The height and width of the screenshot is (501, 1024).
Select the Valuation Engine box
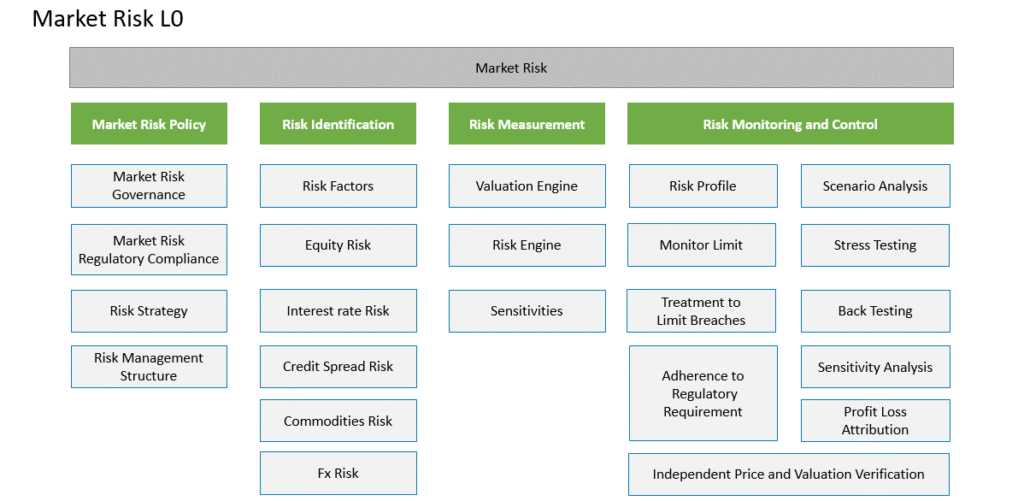(527, 186)
